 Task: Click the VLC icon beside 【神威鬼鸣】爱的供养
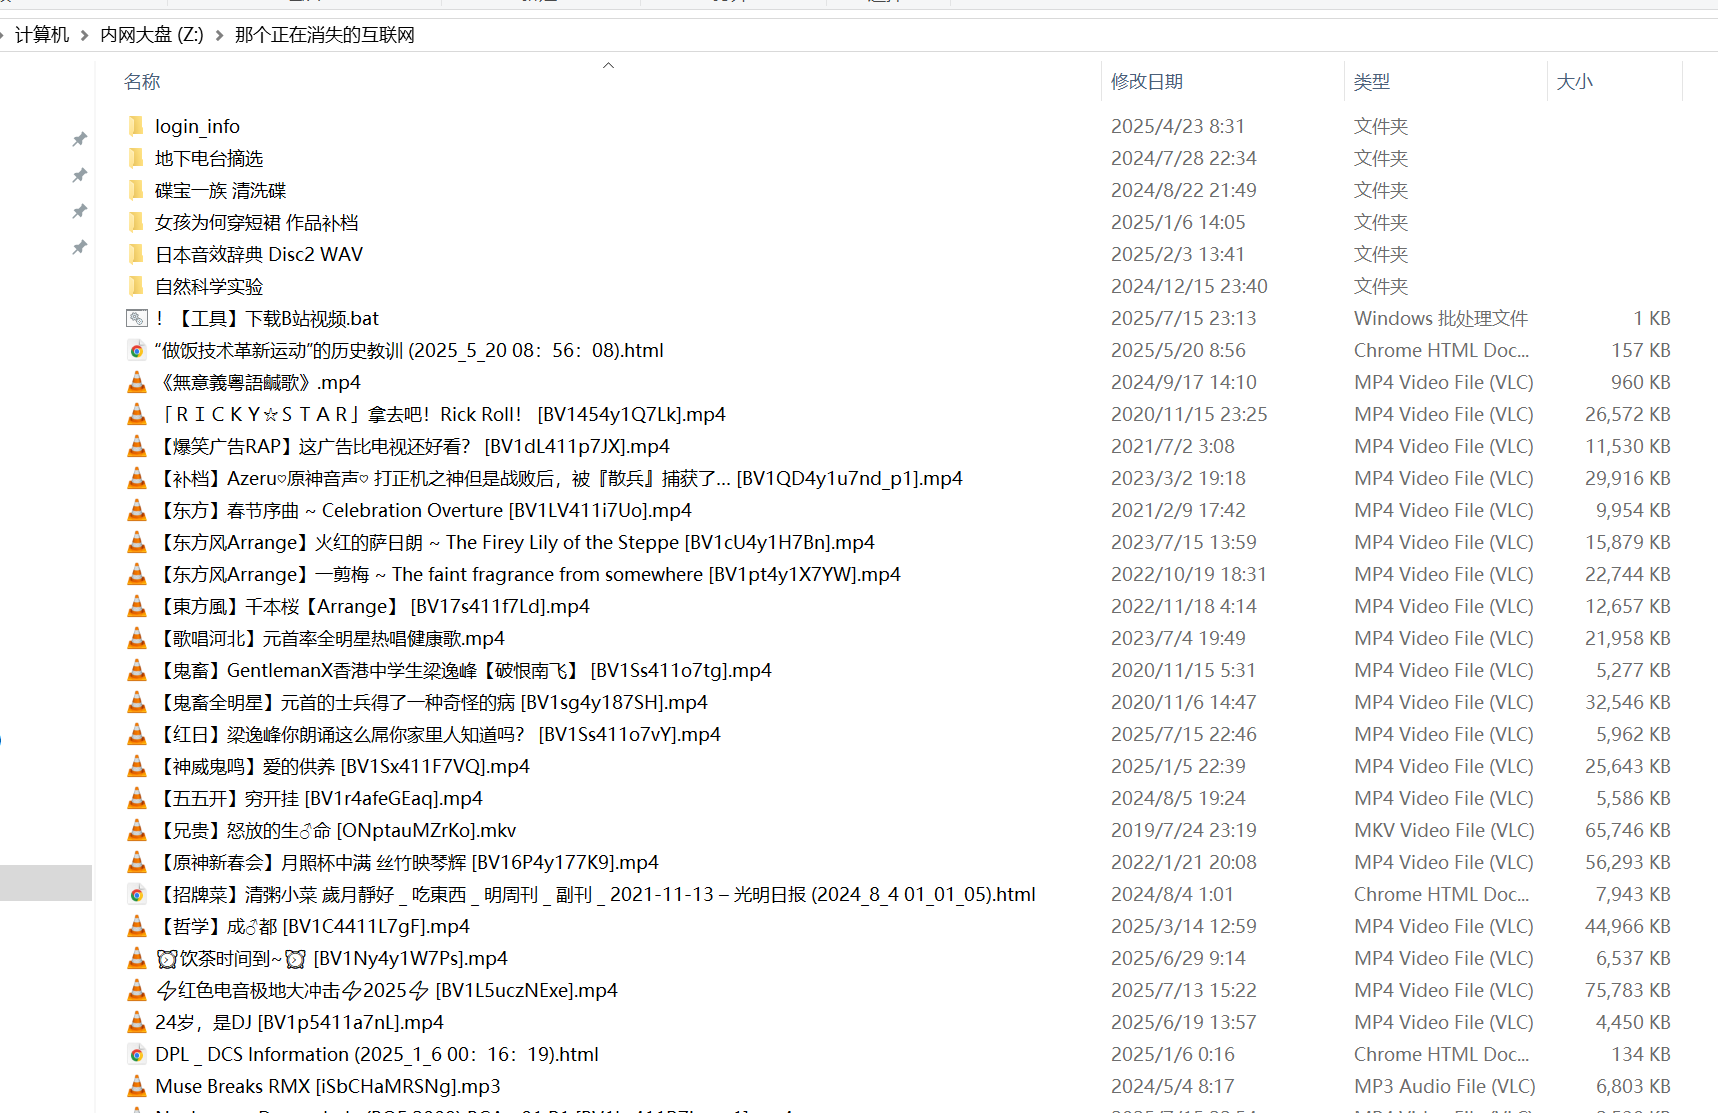click(137, 766)
